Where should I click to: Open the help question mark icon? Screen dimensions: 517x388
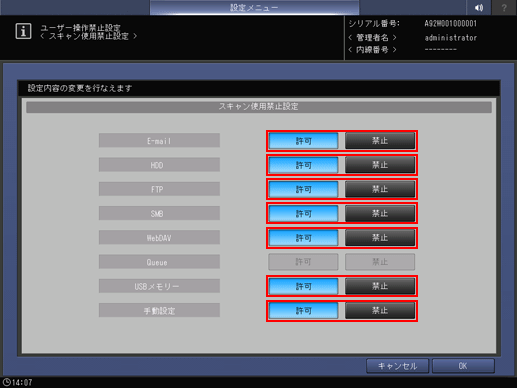tap(504, 7)
